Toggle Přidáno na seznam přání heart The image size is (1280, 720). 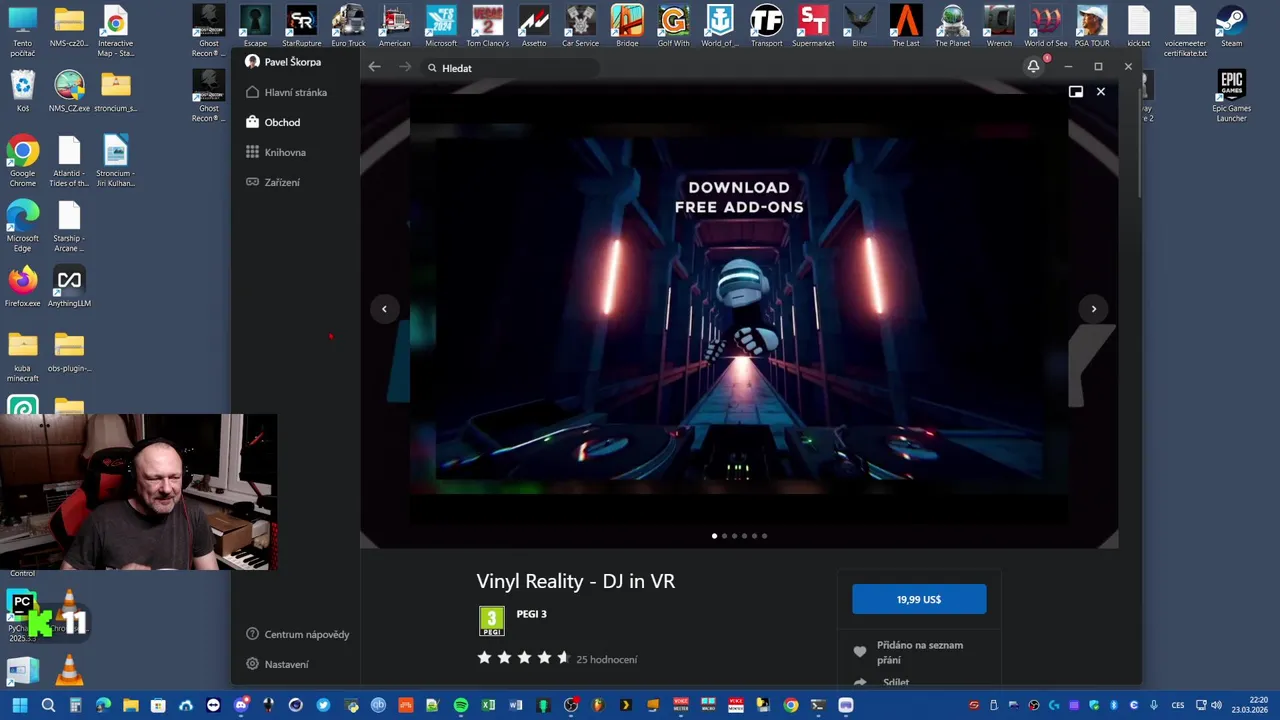[x=860, y=652]
